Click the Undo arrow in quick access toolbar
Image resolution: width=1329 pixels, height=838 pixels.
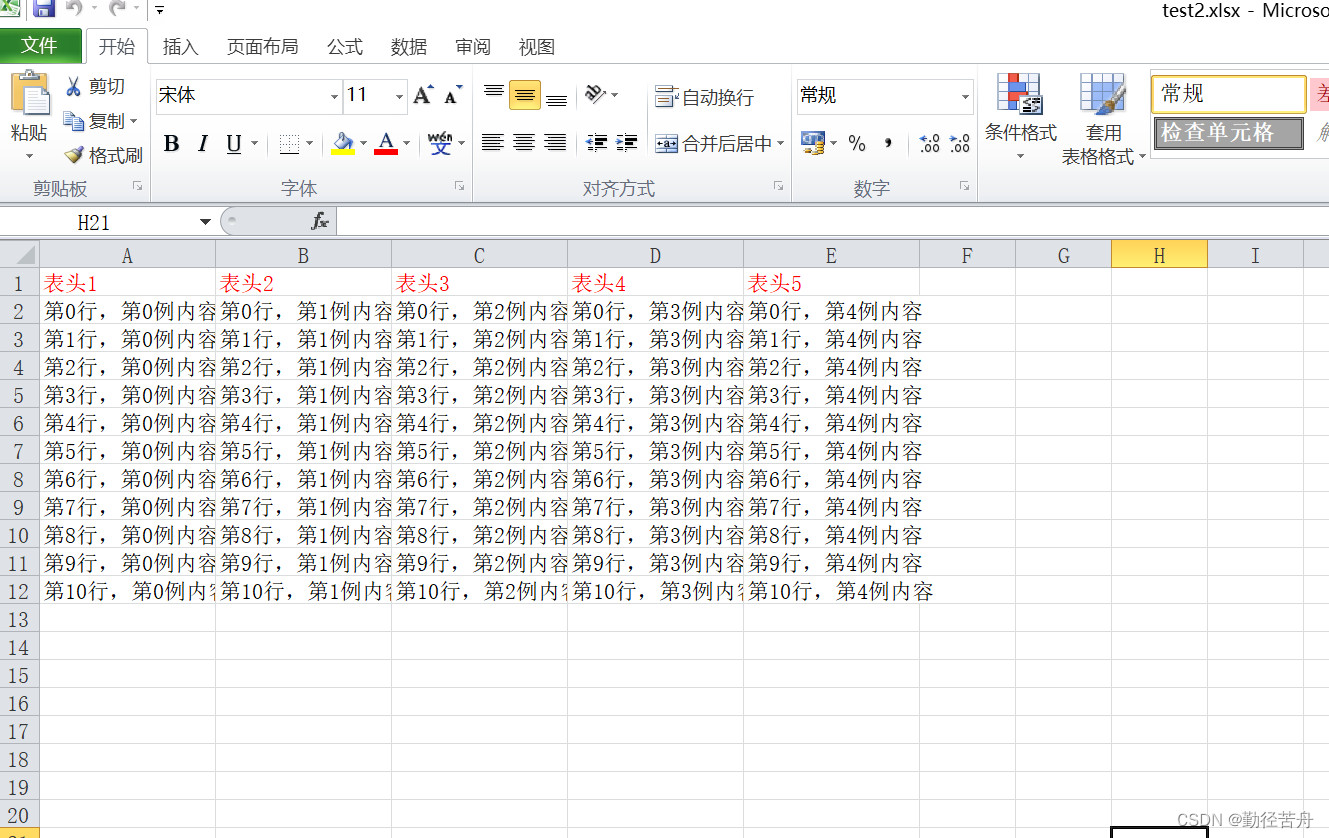coord(74,9)
